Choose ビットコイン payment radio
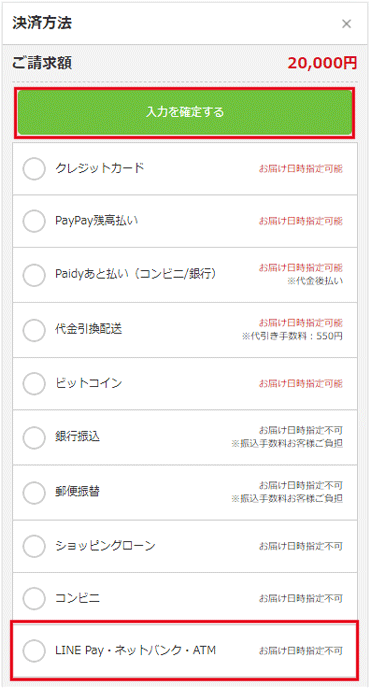Viewport: 370px width, 688px height. tap(34, 383)
